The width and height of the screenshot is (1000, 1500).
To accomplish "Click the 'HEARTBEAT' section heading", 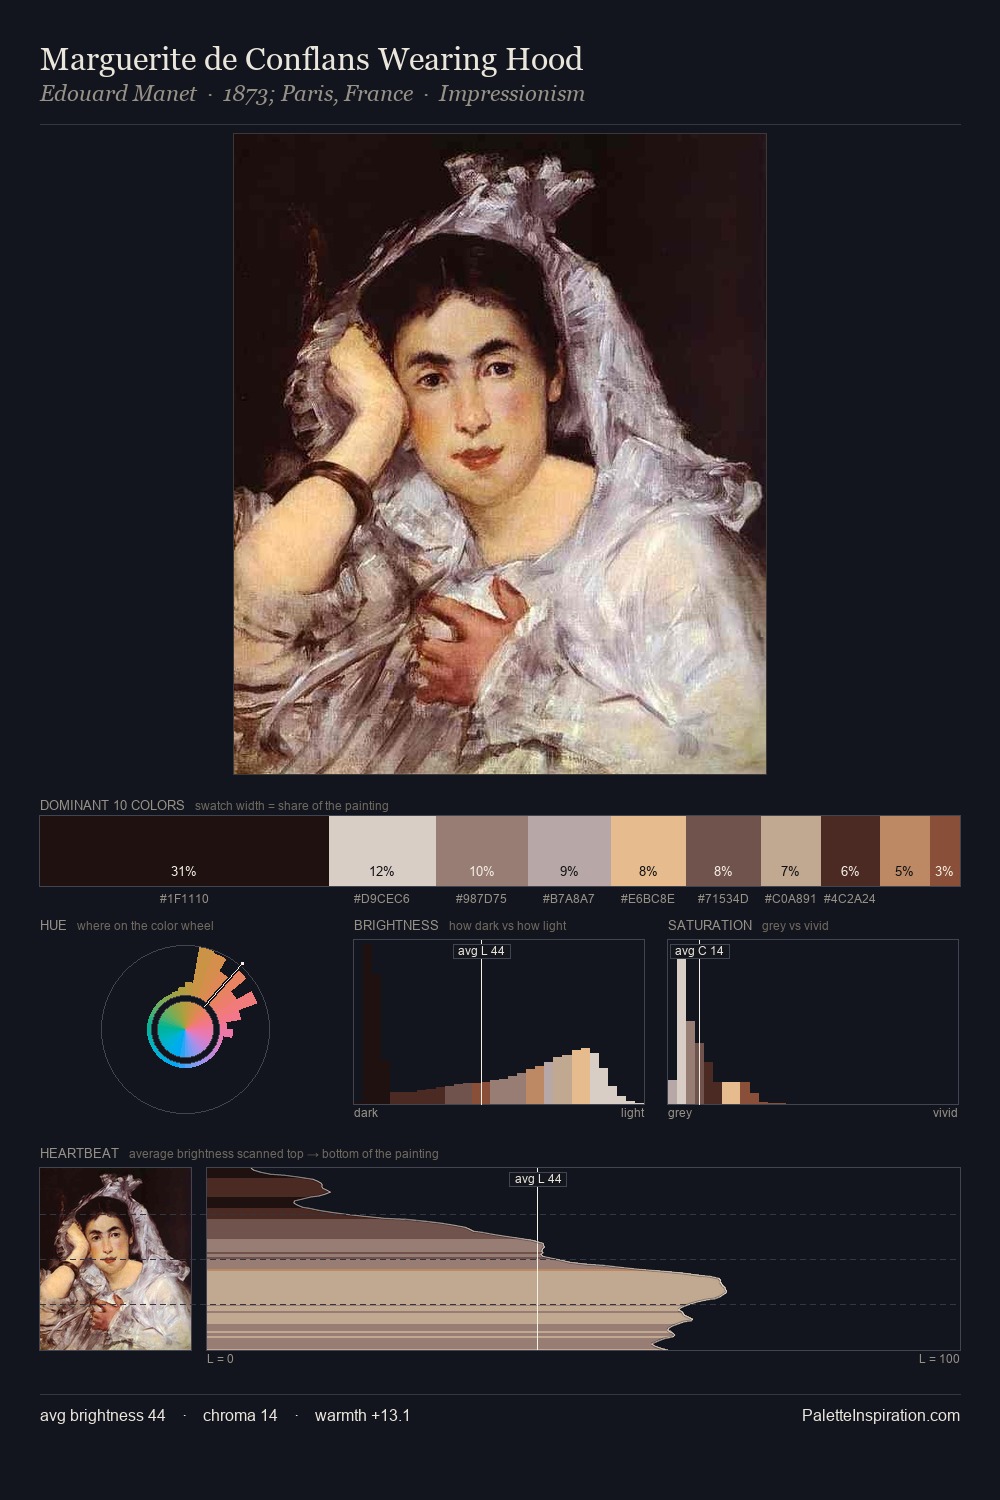I will [x=79, y=1153].
